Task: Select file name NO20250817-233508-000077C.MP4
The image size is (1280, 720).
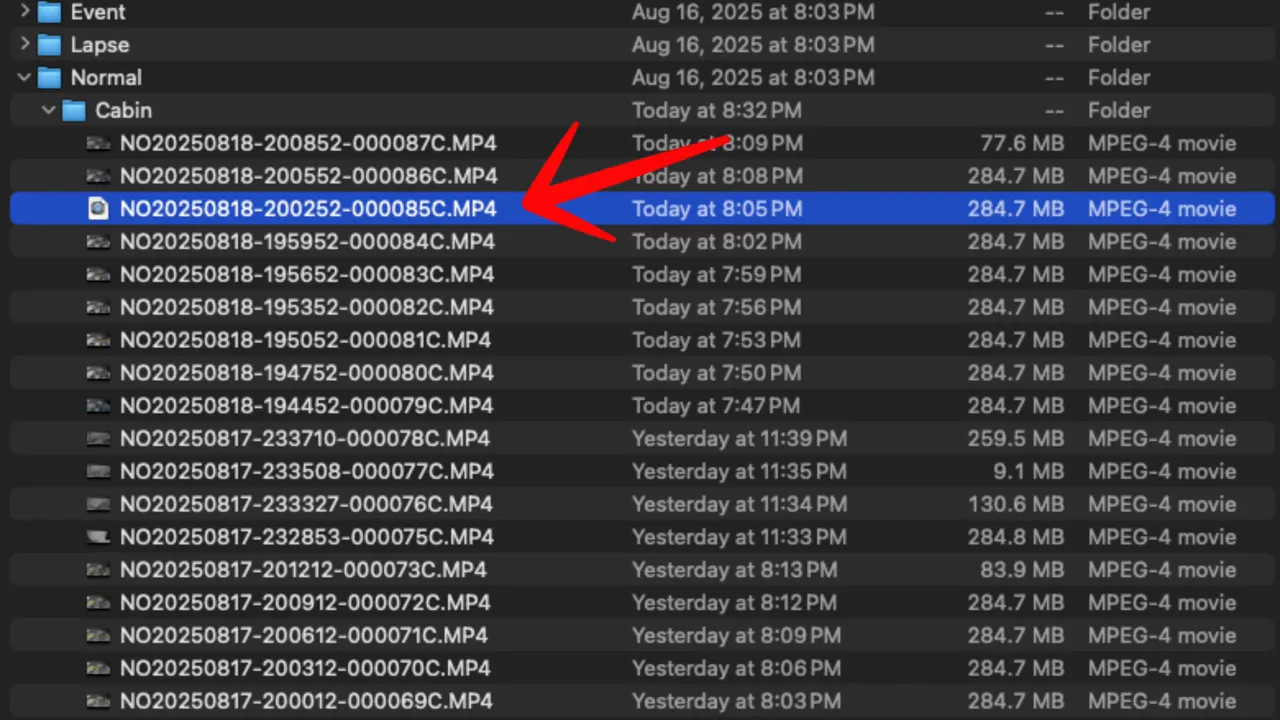Action: (x=307, y=471)
